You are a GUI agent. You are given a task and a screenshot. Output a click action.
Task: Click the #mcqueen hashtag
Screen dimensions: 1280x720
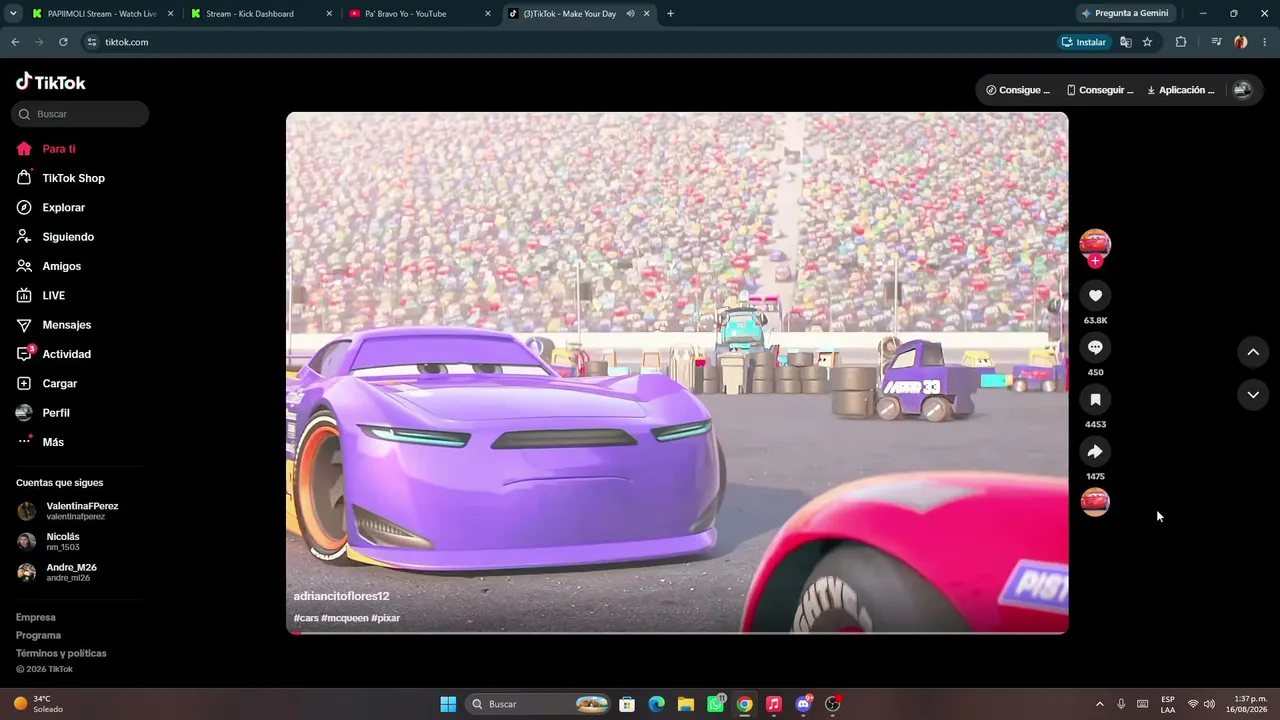pos(344,618)
